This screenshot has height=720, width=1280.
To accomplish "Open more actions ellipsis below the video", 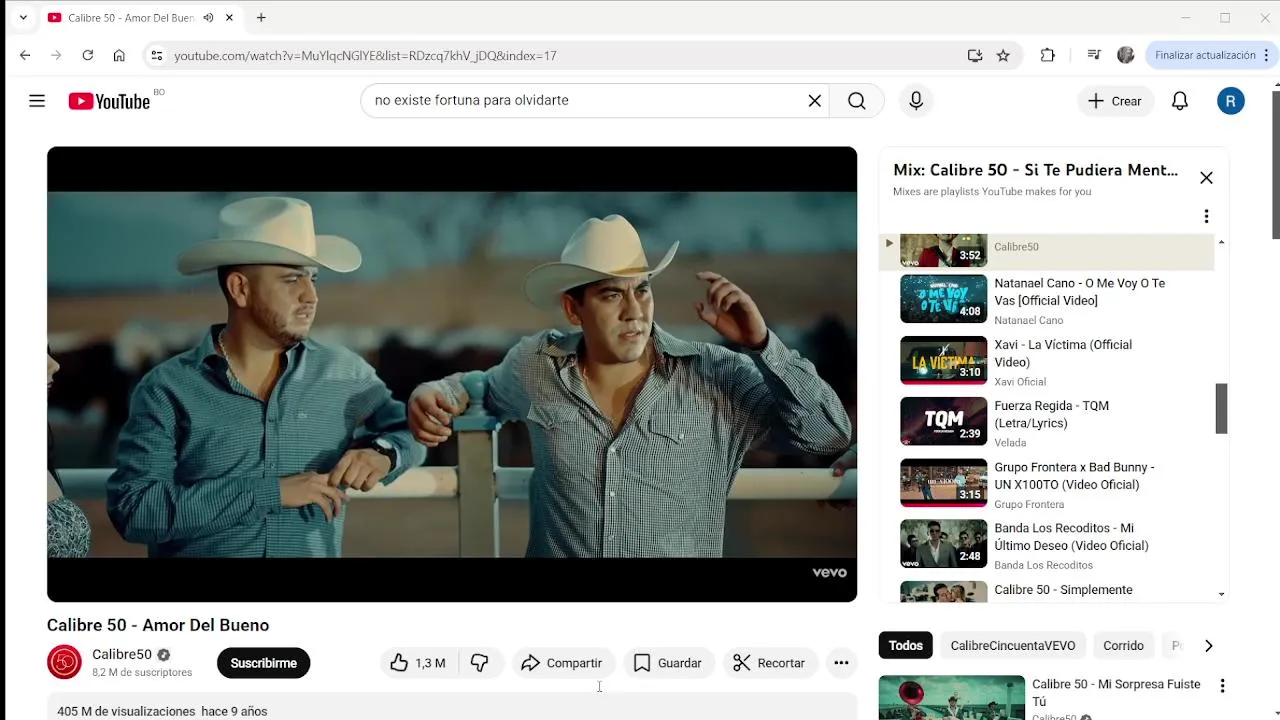I will pos(841,663).
